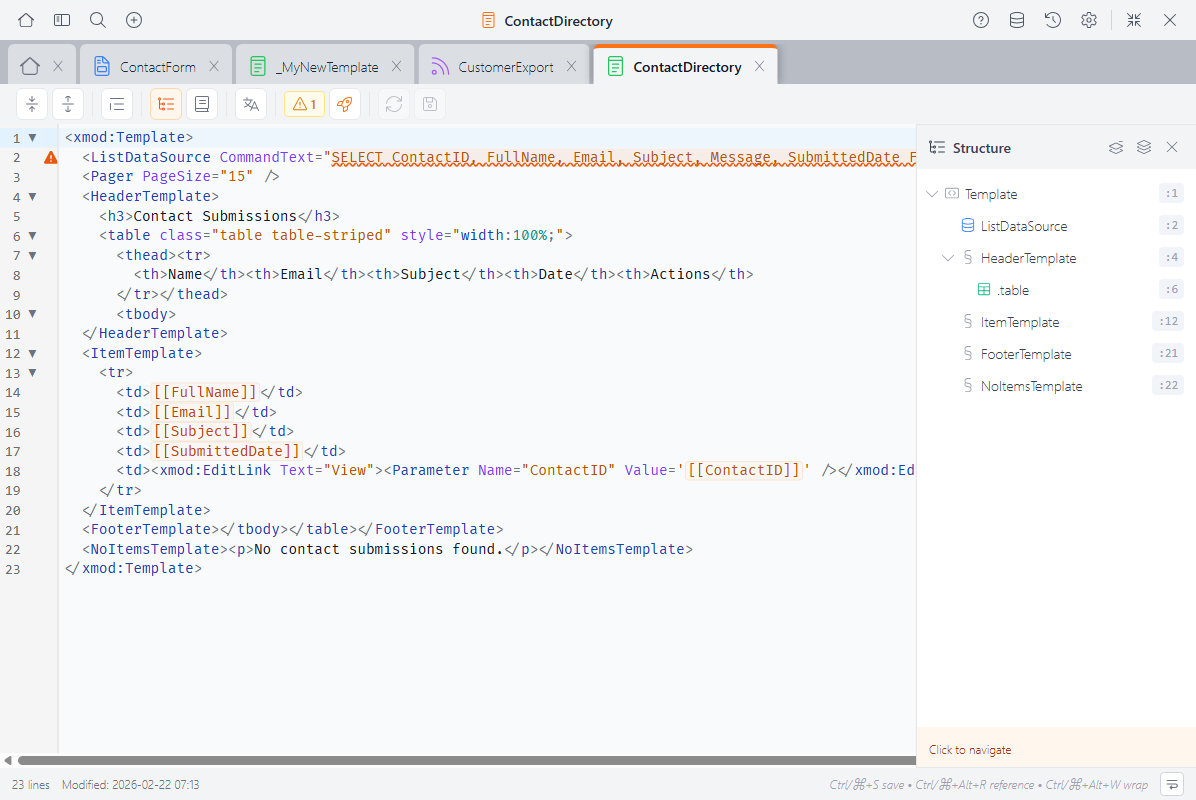Collapse all code folds toolbar icon
Screen dimensions: 1196x800
32,104
